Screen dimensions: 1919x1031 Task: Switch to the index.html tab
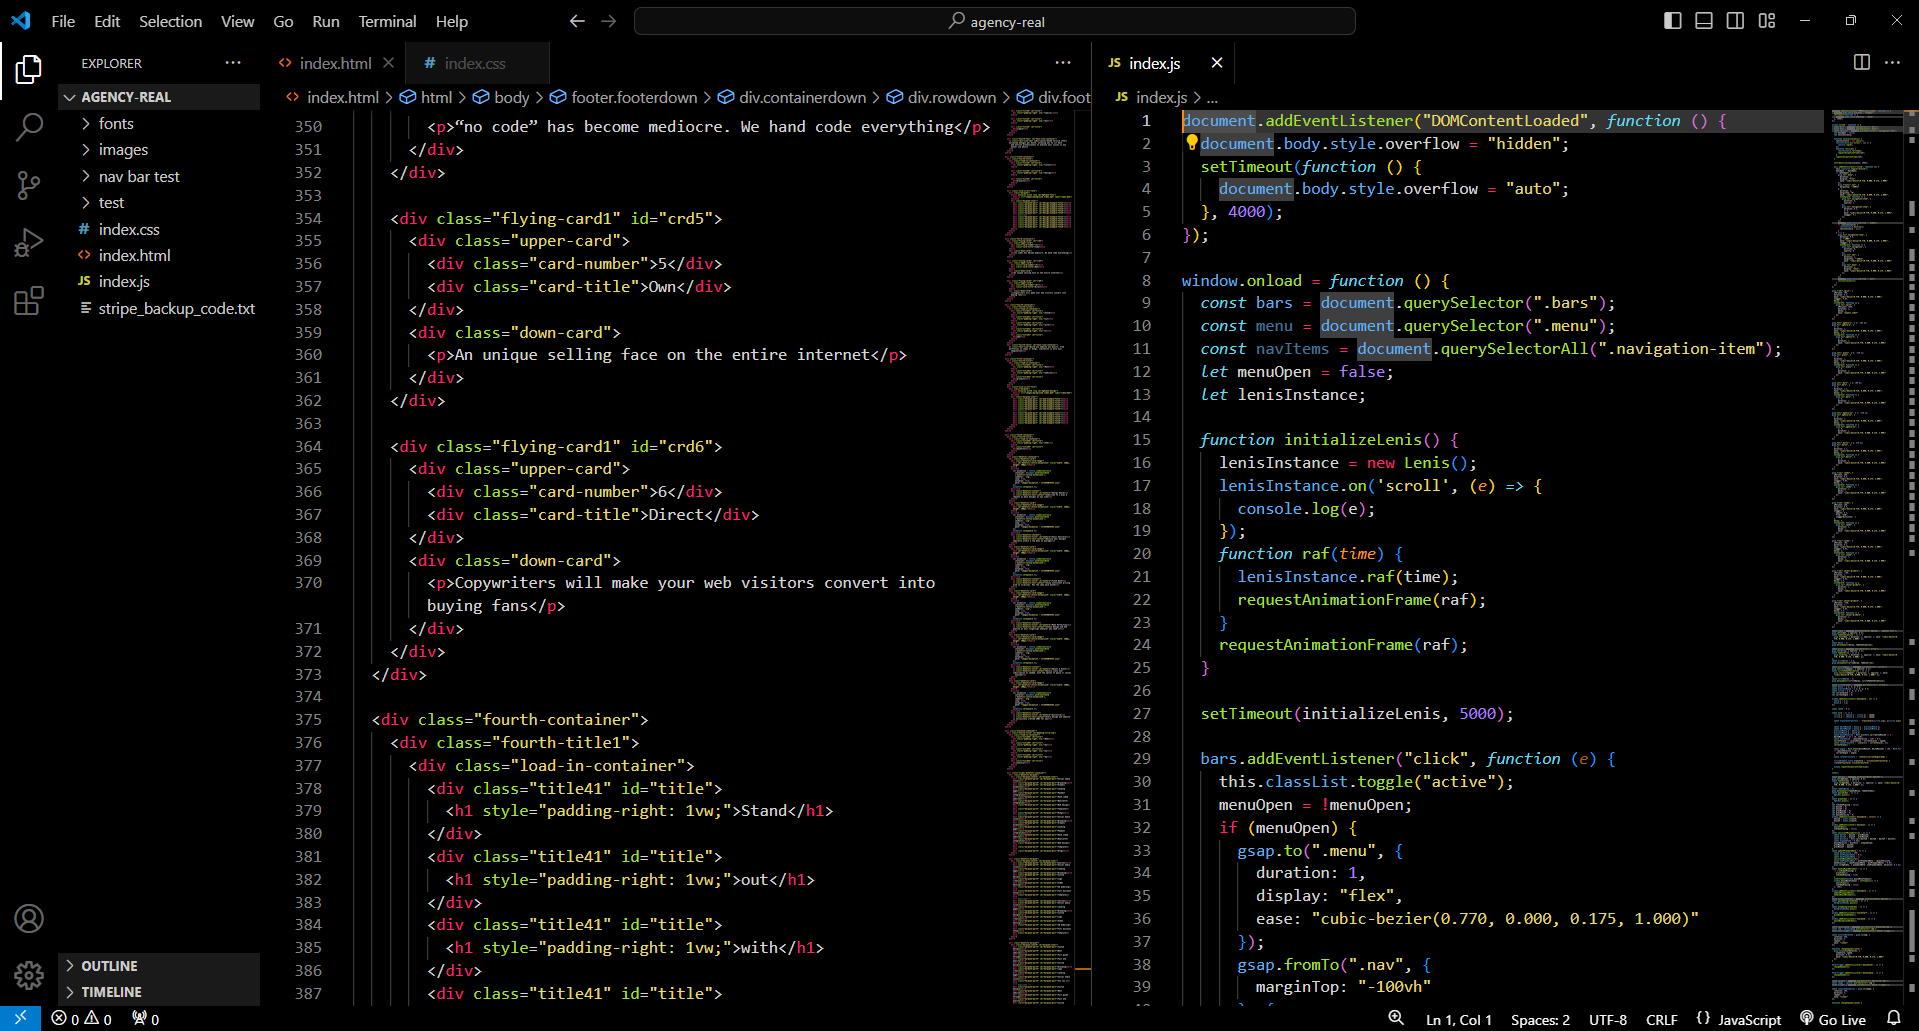click(x=334, y=63)
